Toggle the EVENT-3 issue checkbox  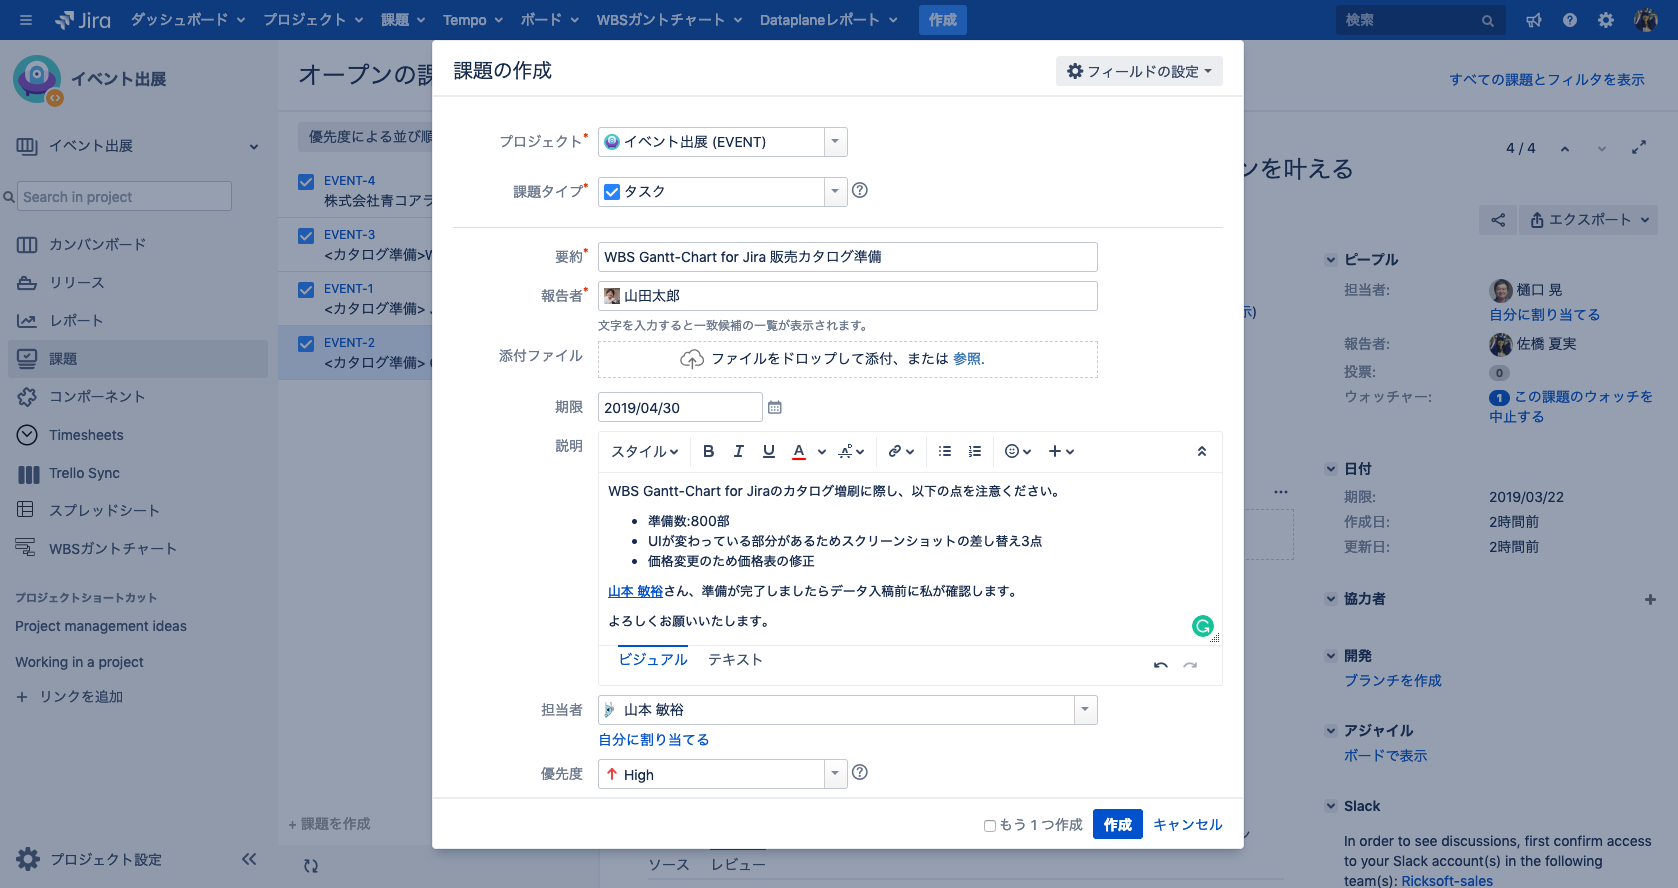[x=306, y=236]
